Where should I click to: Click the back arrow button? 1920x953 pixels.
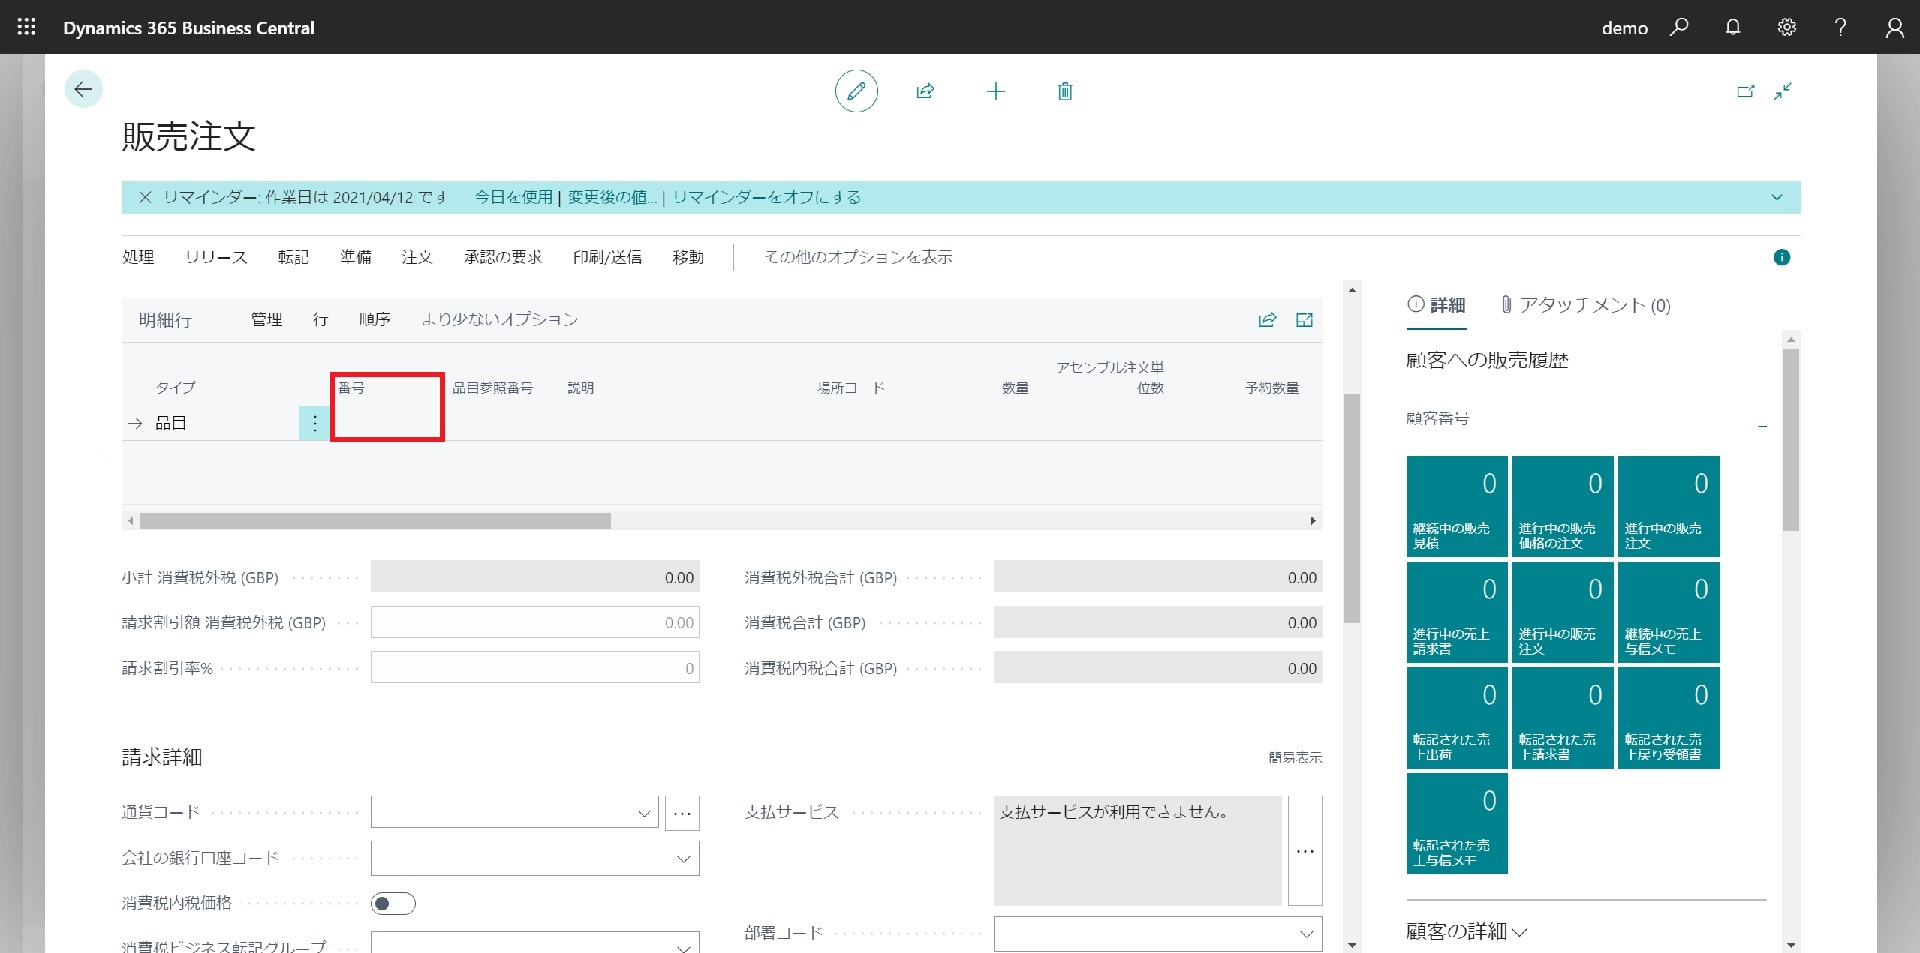click(x=83, y=89)
